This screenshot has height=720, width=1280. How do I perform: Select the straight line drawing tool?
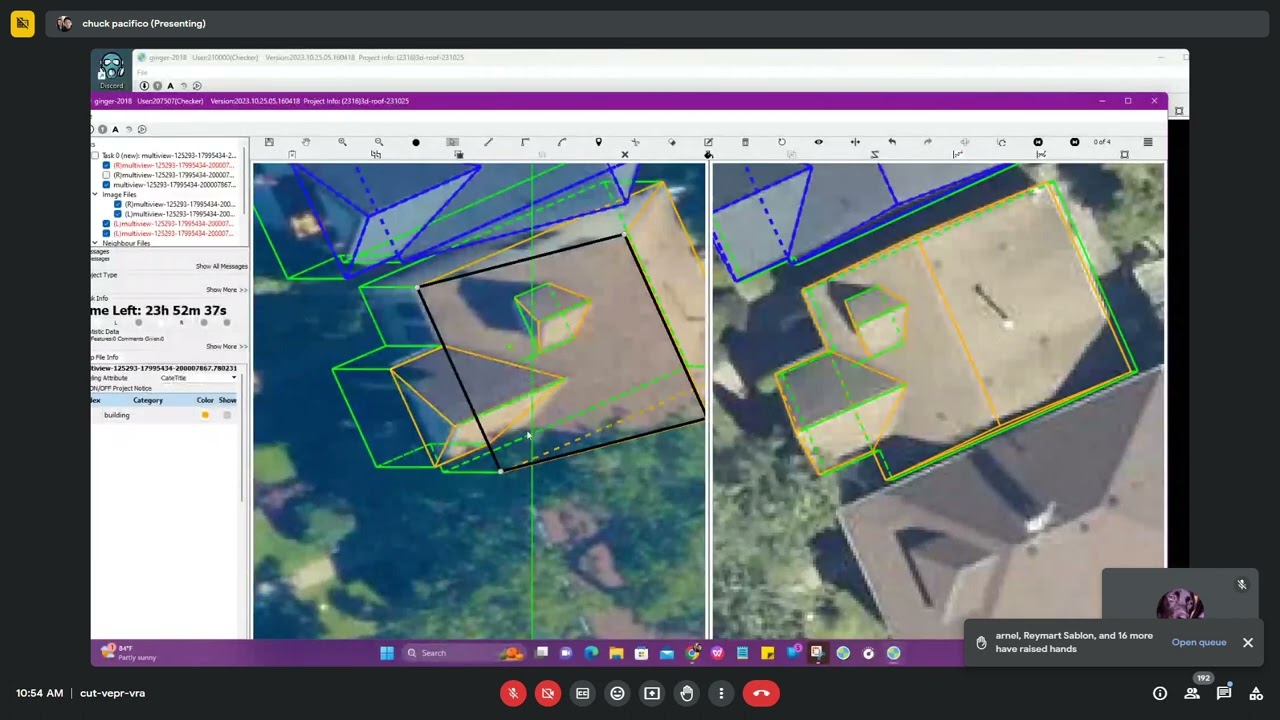[x=488, y=142]
